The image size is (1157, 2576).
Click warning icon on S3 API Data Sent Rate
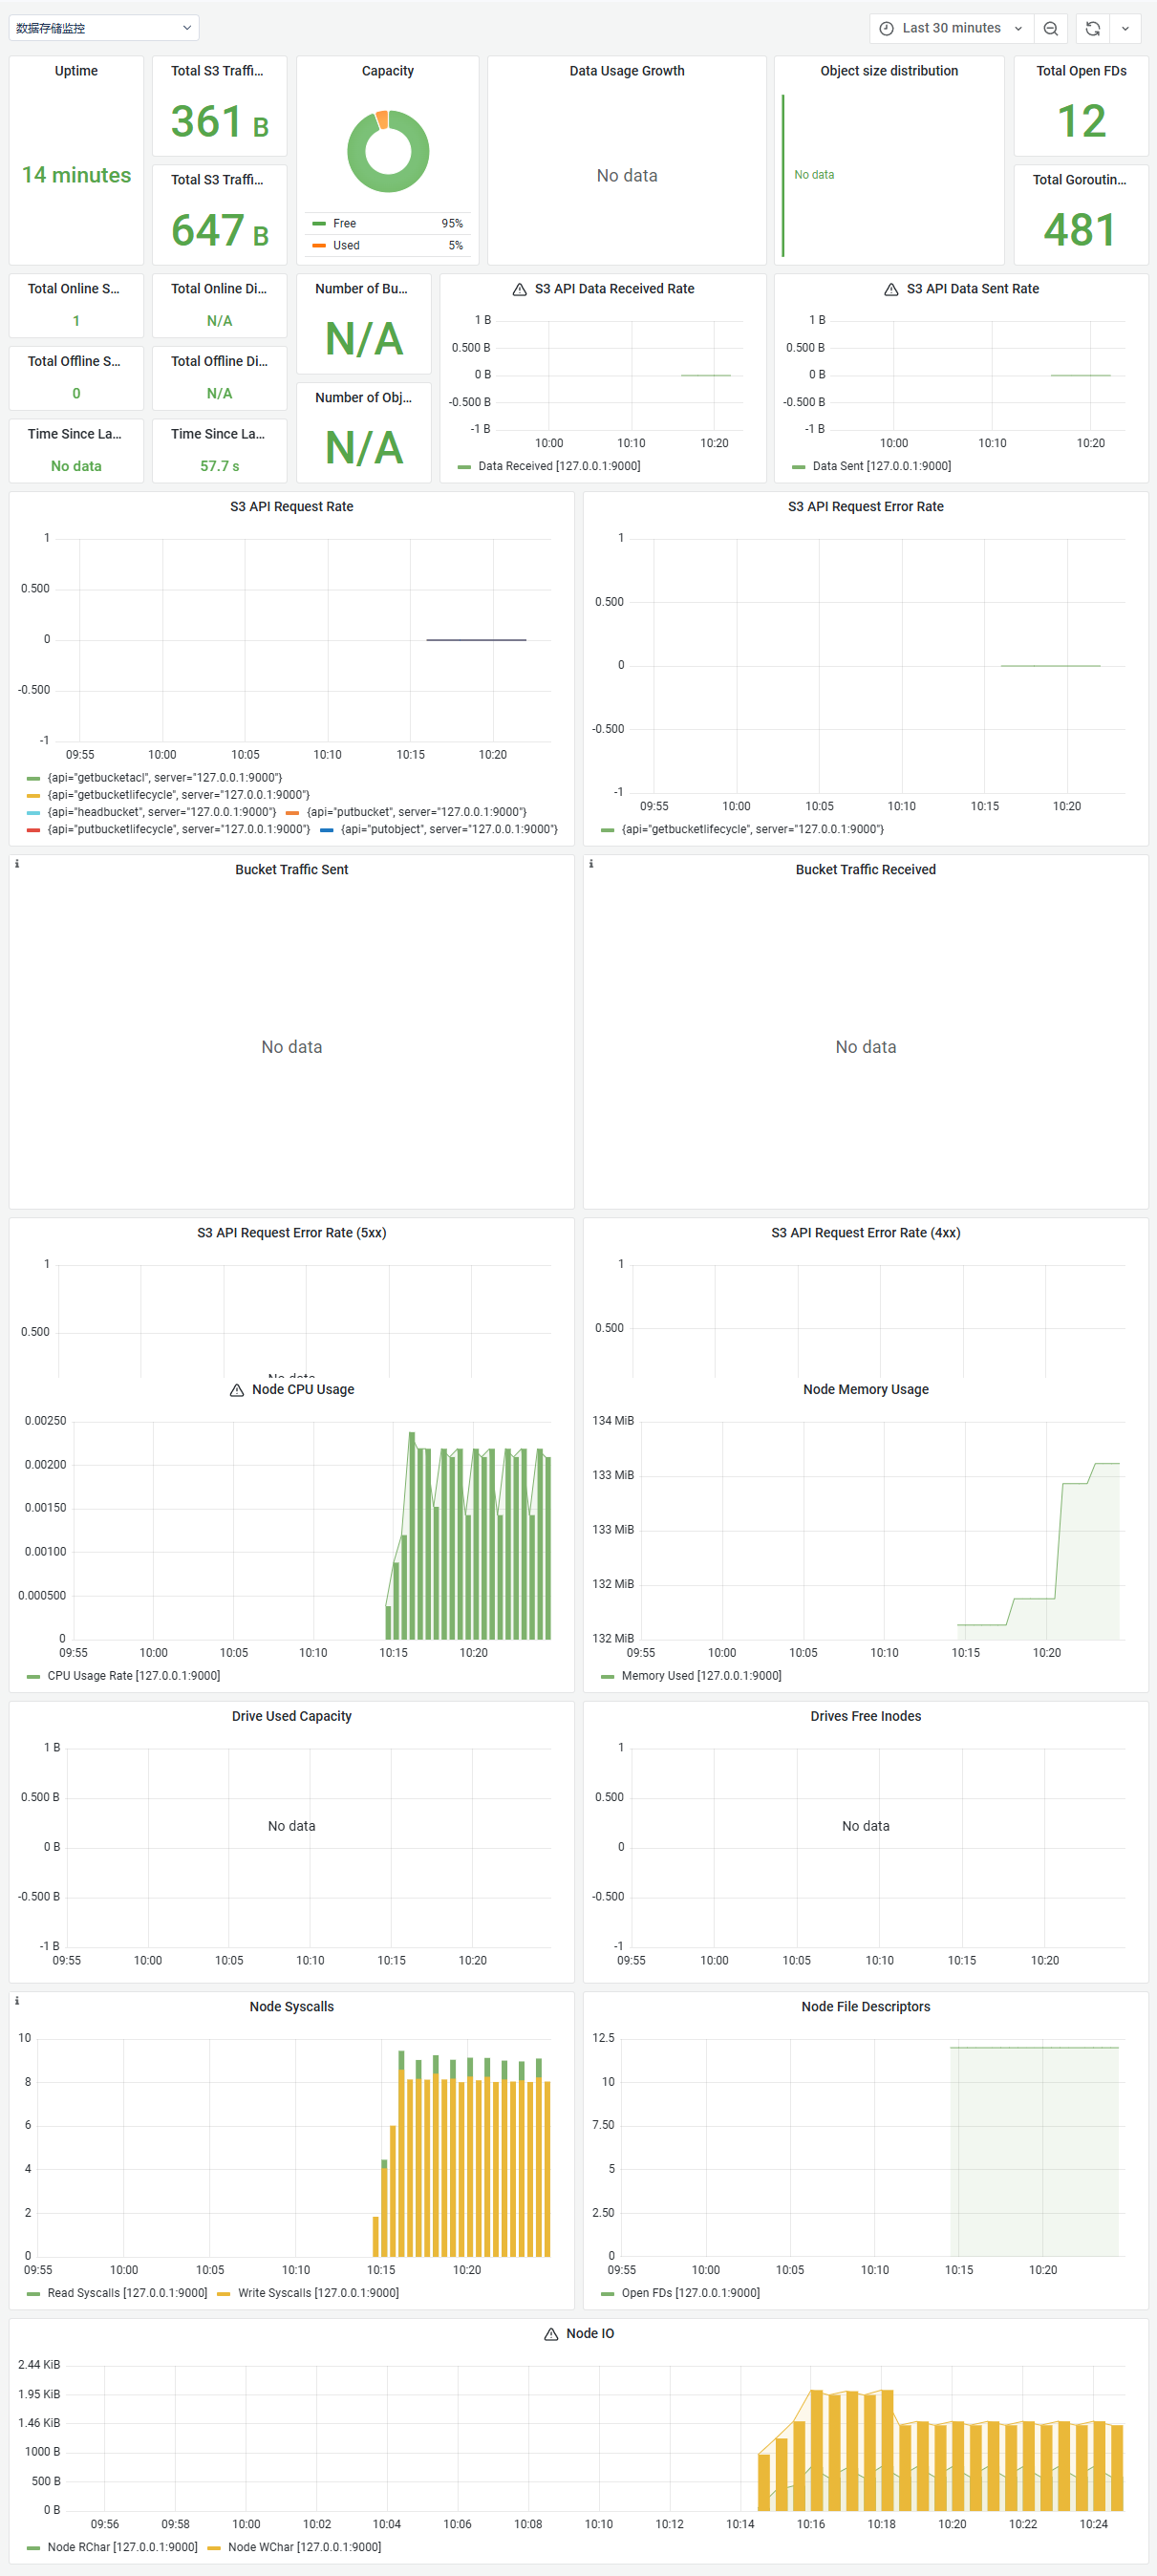tap(891, 290)
